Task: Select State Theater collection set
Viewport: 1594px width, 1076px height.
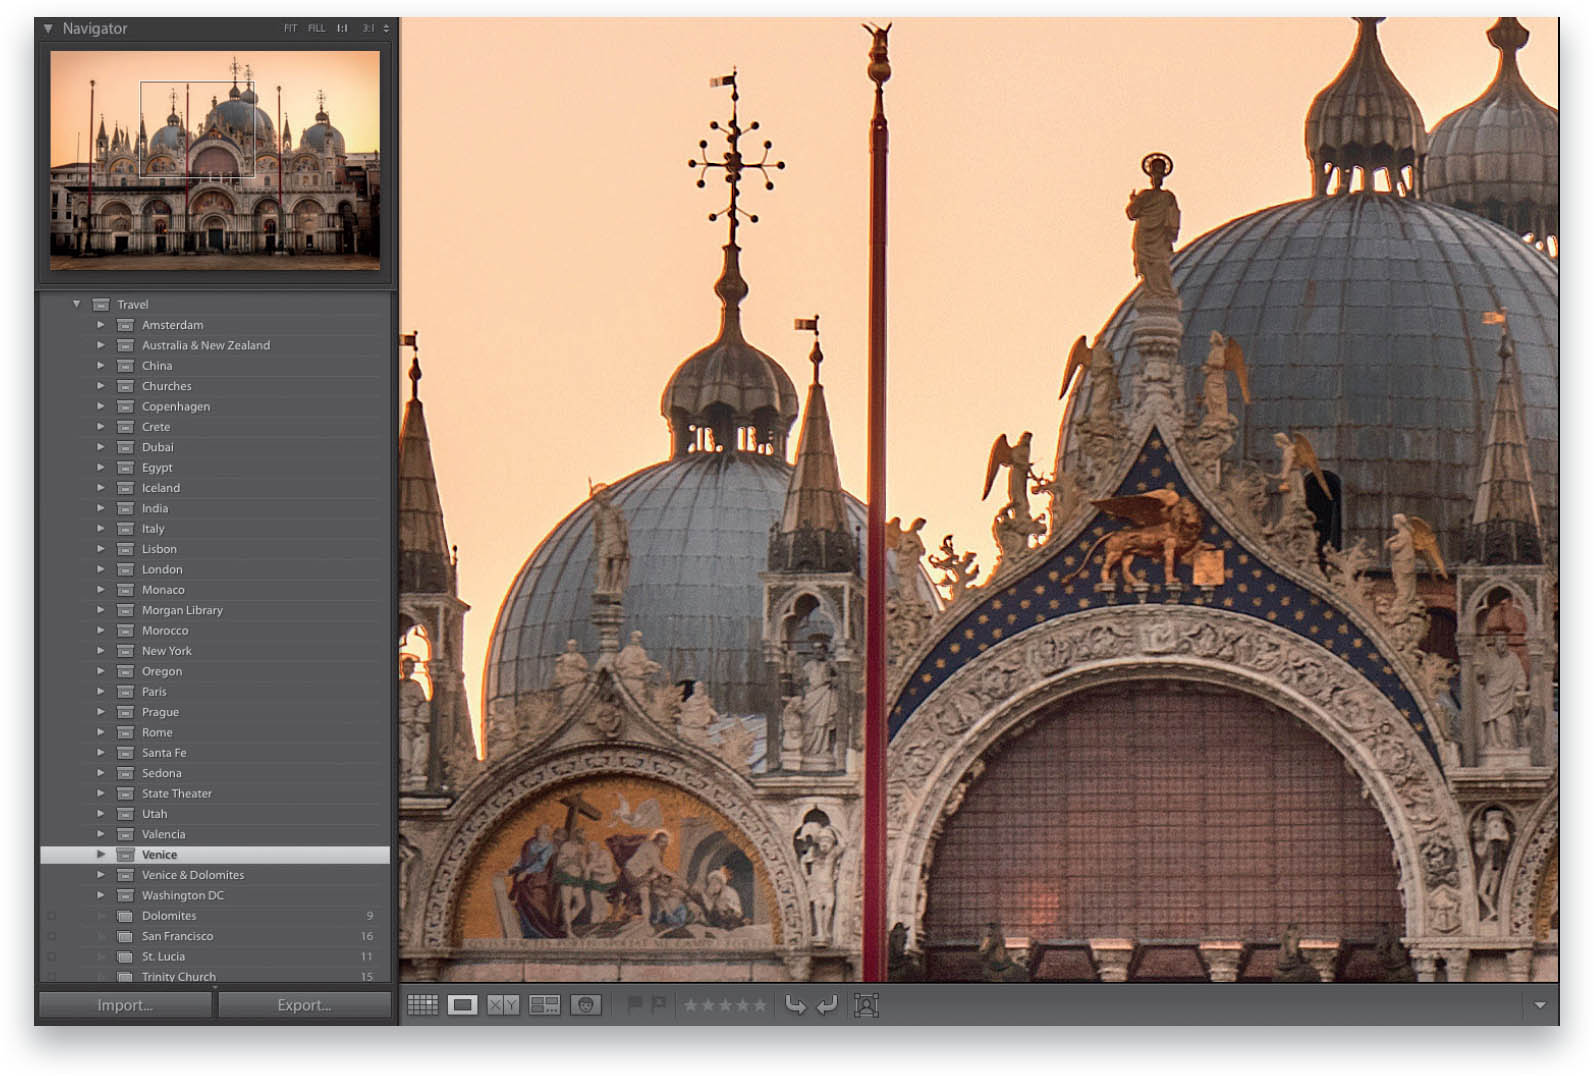Action: (x=215, y=793)
